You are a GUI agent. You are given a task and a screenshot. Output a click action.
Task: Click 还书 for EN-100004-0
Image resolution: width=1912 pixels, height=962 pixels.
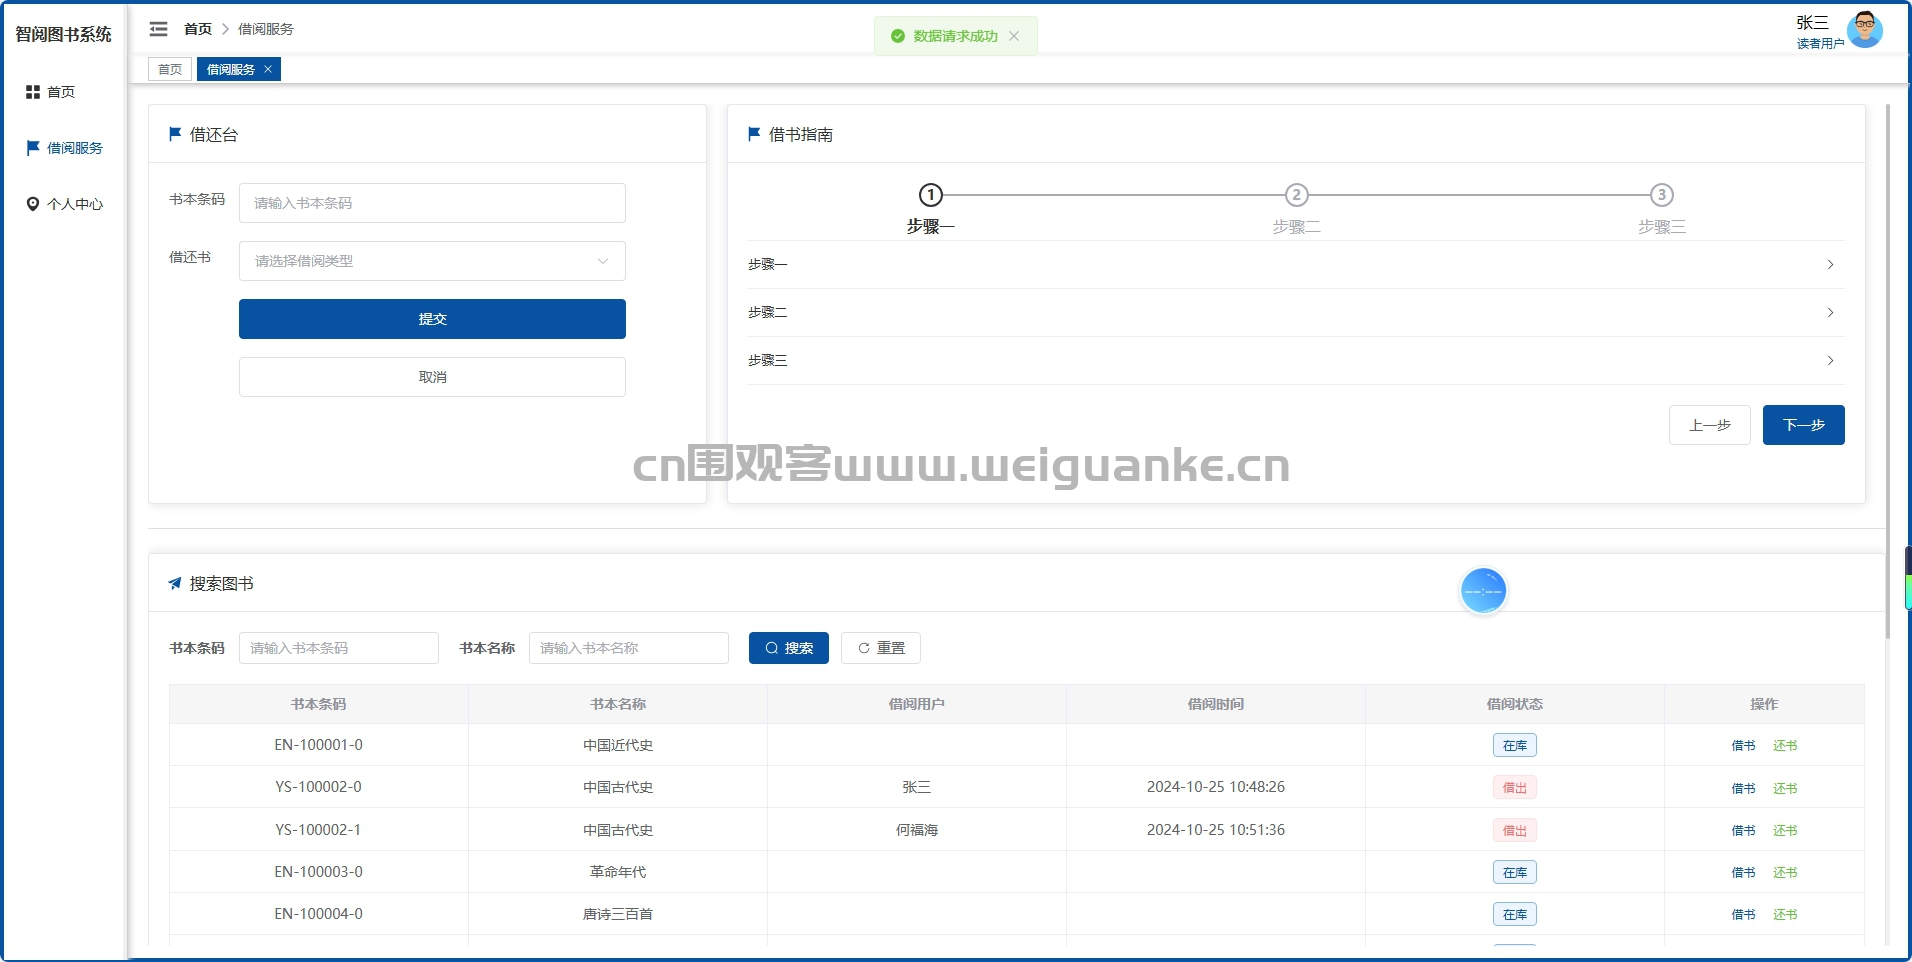tap(1785, 915)
